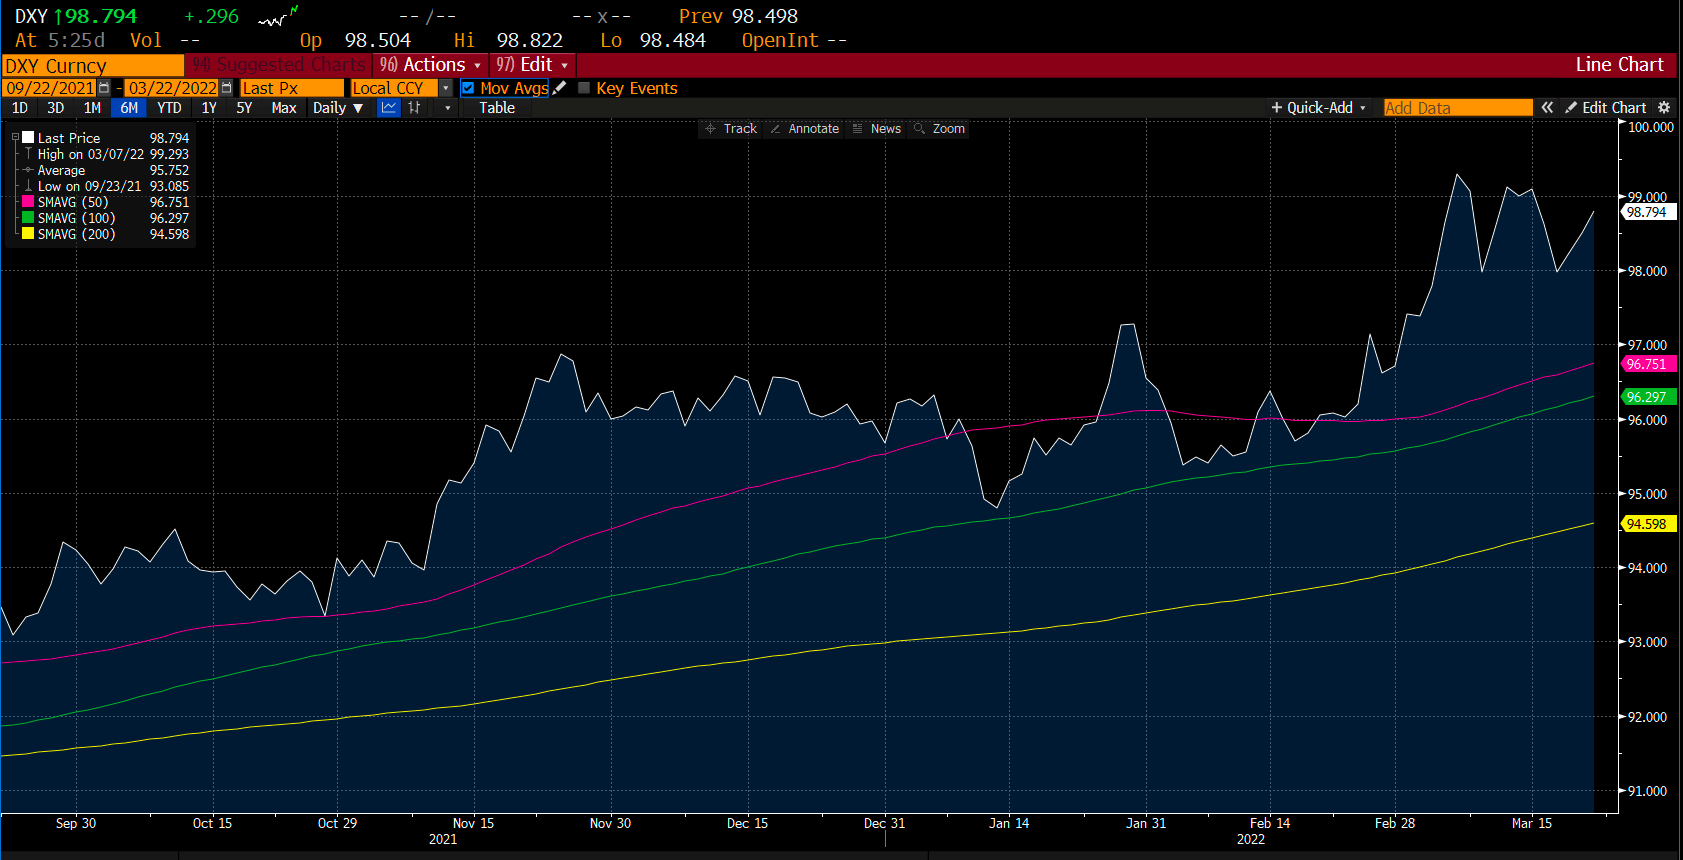
Task: Select the Annotate tool
Action: (805, 129)
